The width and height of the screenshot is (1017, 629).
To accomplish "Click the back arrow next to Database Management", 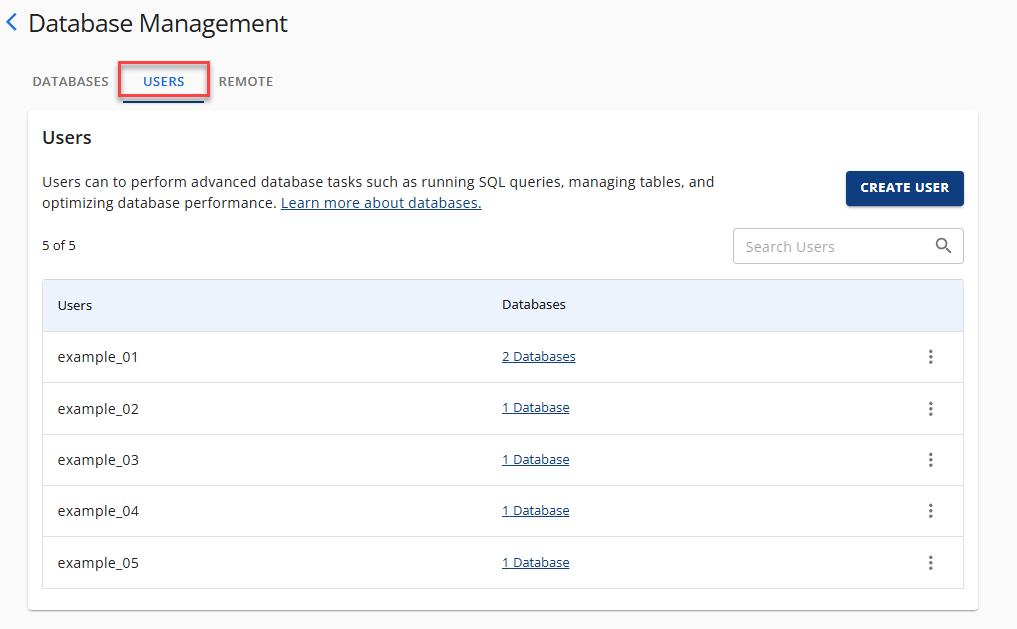I will pos(12,23).
